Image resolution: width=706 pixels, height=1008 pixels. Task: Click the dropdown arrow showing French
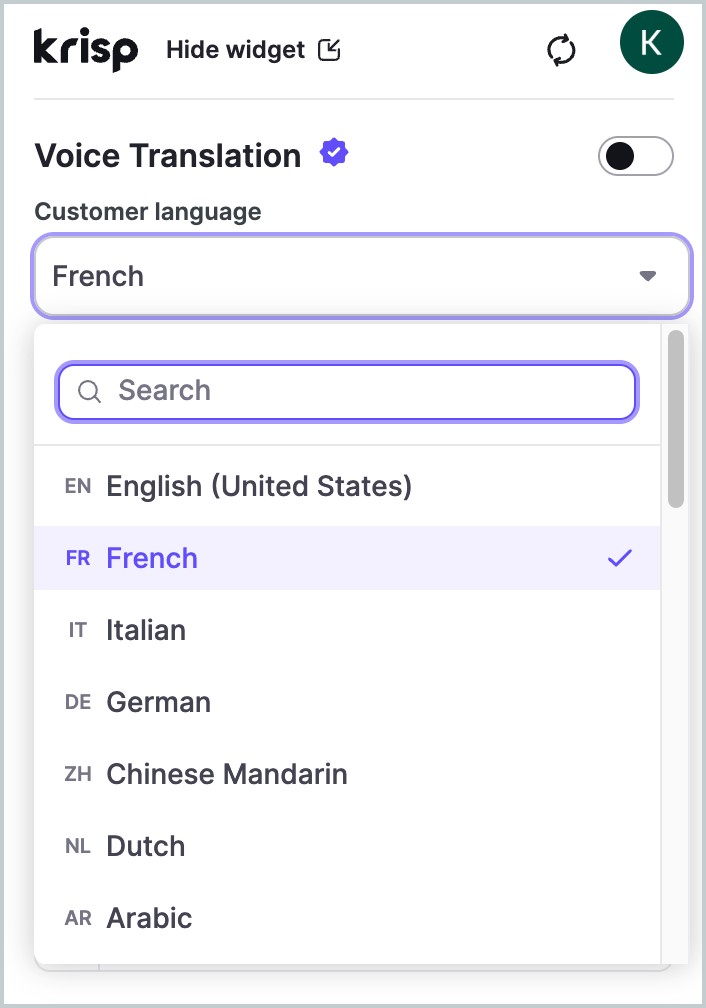tap(648, 276)
